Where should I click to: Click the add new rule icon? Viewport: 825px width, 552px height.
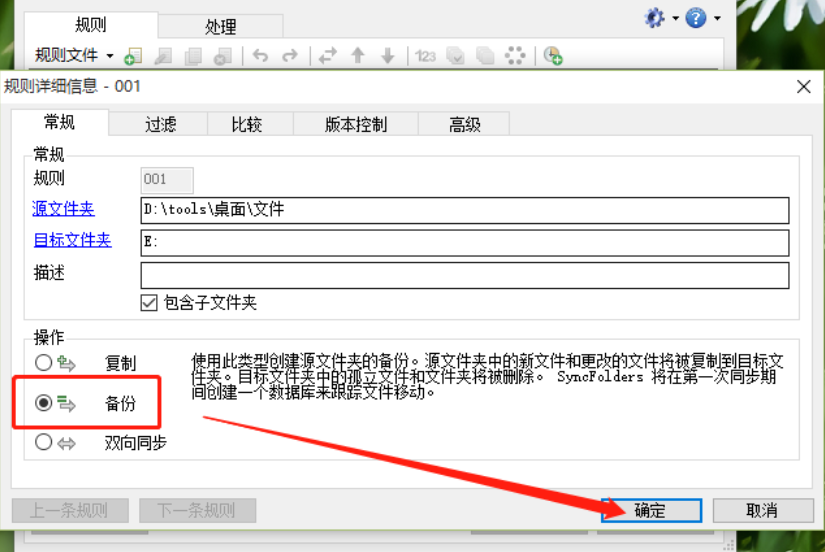(133, 56)
